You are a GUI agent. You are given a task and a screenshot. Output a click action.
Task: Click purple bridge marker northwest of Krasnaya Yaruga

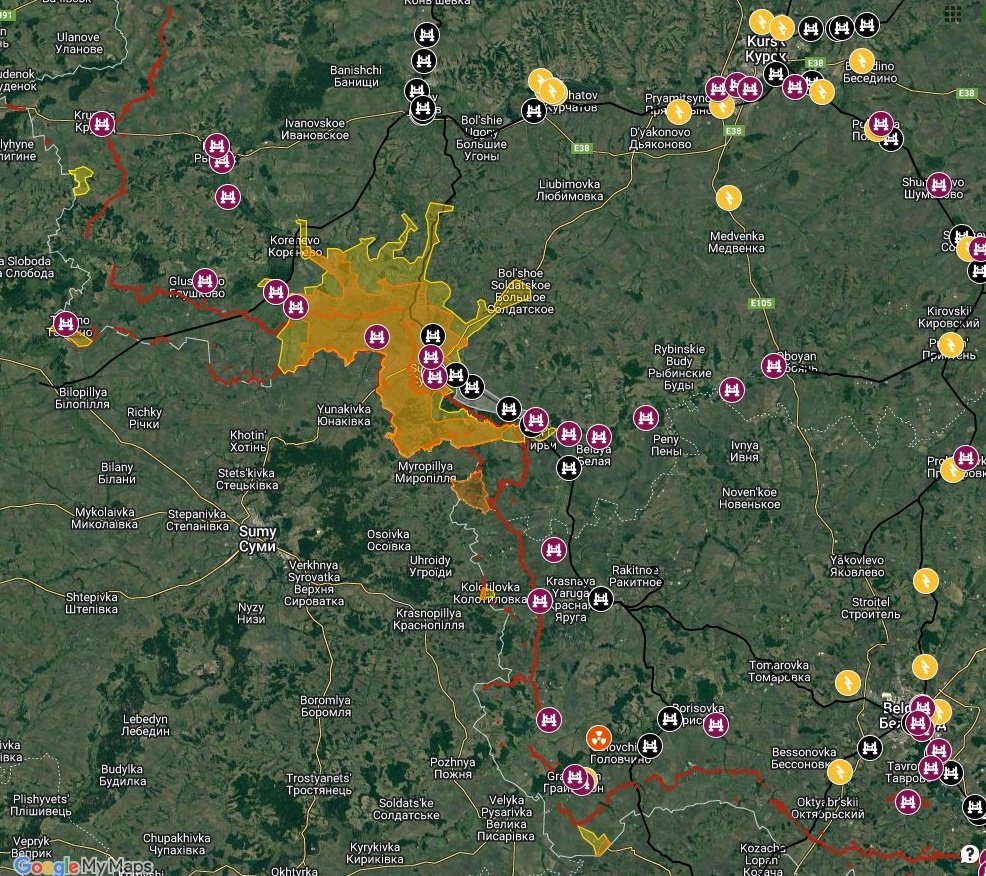[554, 550]
